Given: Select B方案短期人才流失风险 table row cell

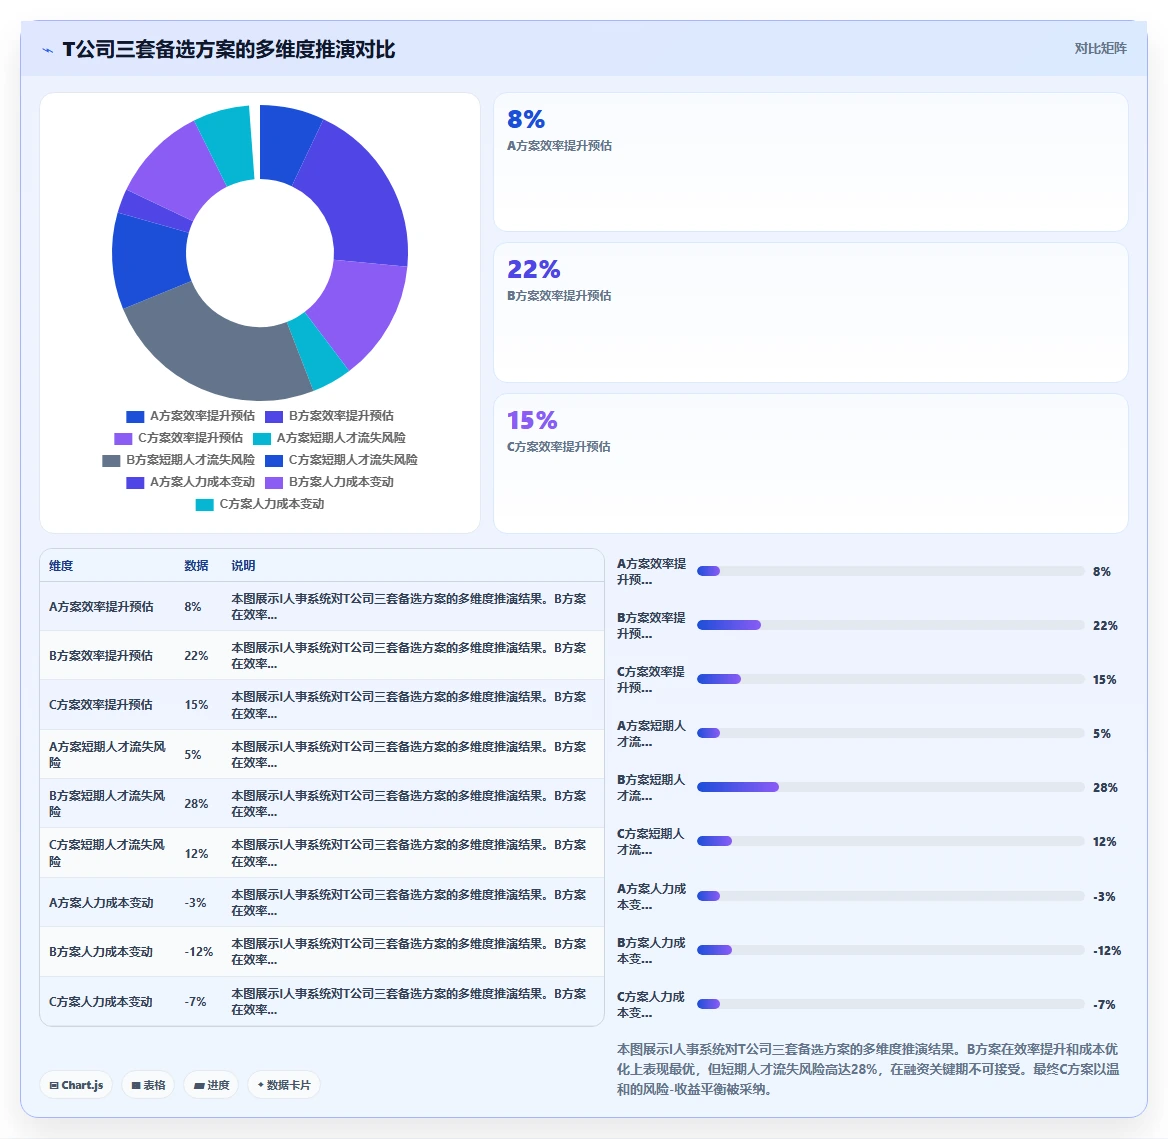Looking at the screenshot, I should (x=107, y=803).
